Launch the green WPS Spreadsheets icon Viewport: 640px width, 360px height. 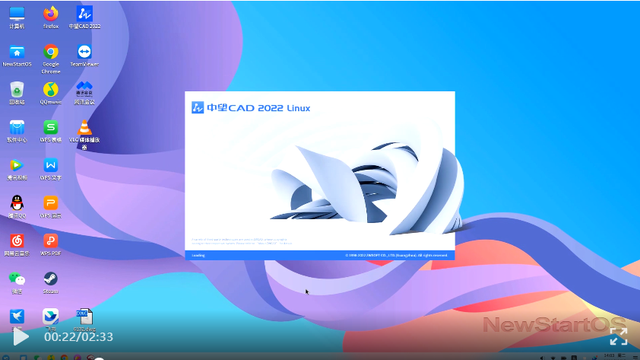51,131
